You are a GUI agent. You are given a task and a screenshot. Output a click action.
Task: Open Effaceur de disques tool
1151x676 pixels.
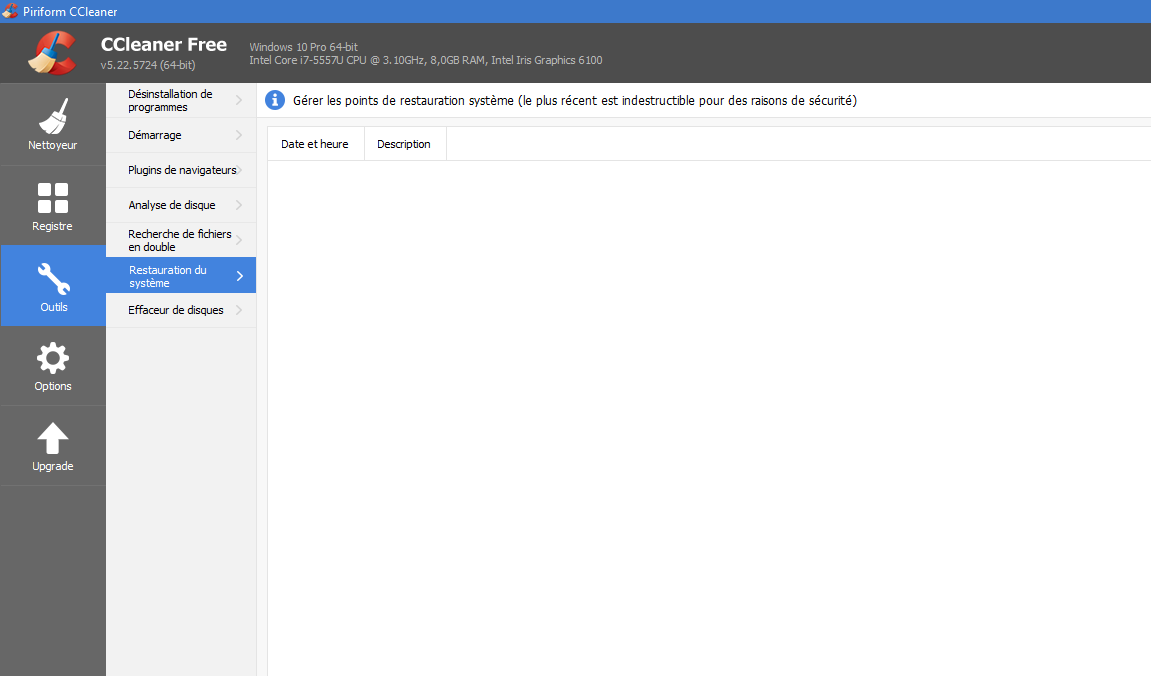tap(181, 310)
